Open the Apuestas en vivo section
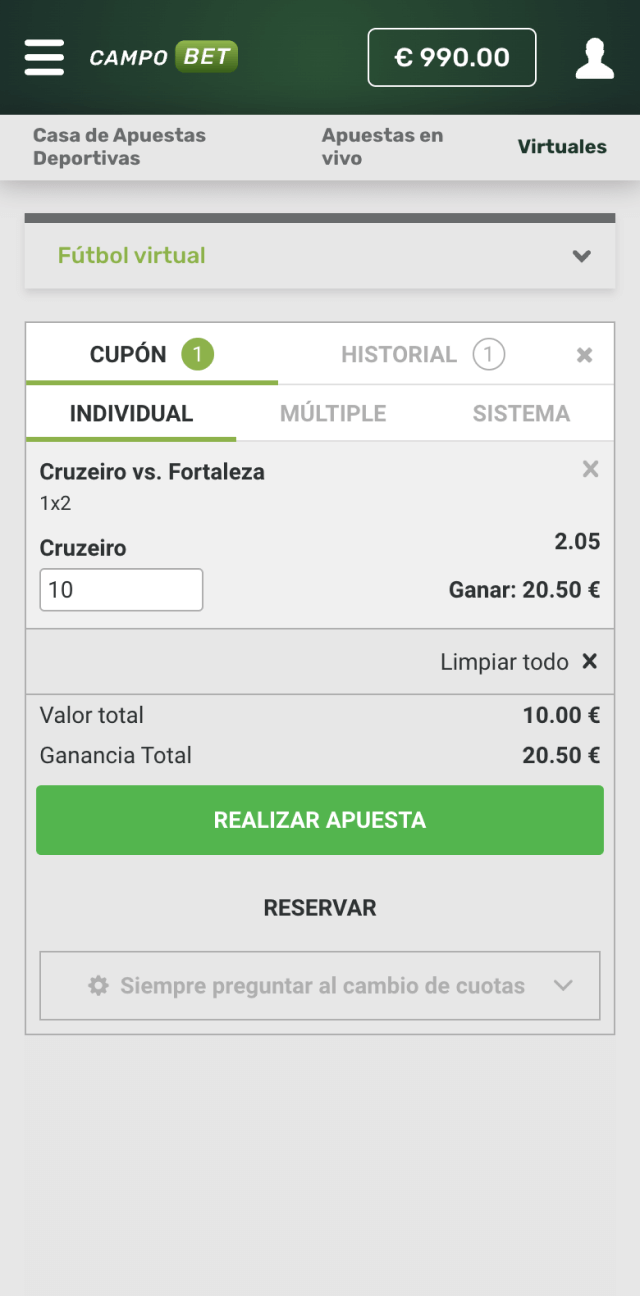 [382, 147]
